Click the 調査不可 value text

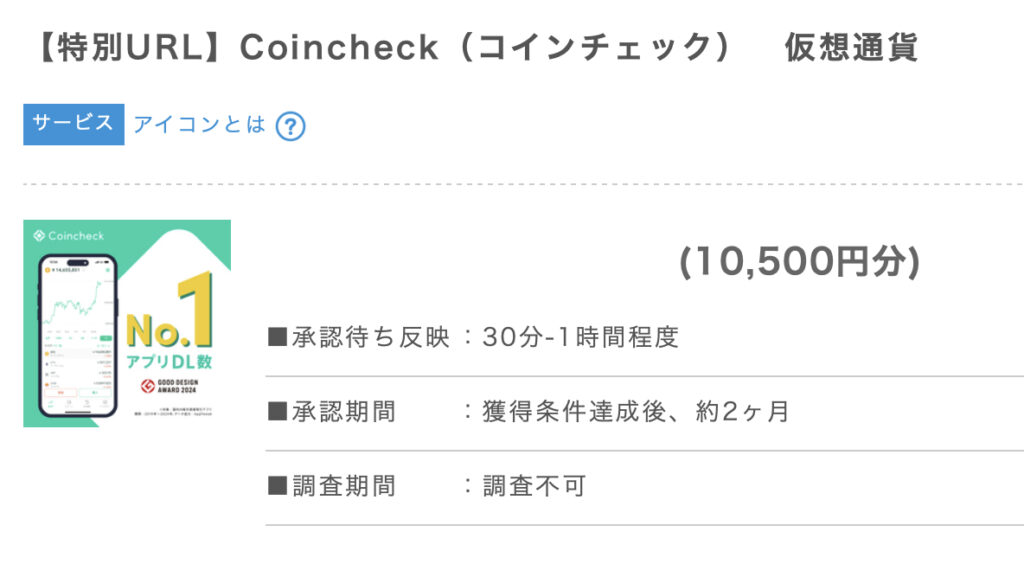tap(534, 486)
